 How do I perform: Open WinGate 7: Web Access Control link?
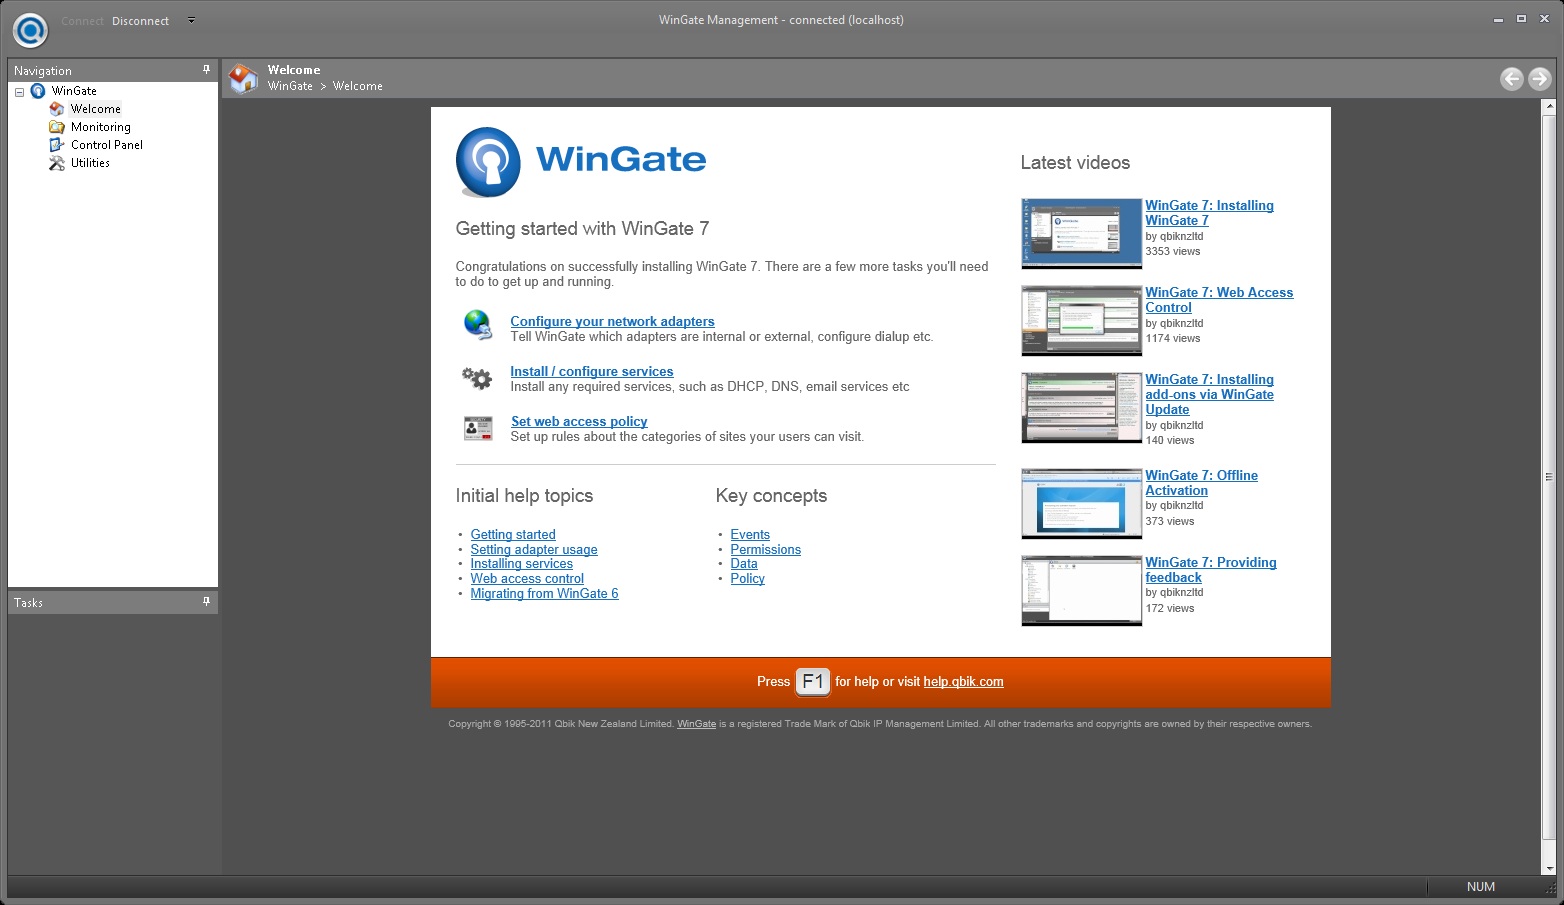click(x=1219, y=300)
